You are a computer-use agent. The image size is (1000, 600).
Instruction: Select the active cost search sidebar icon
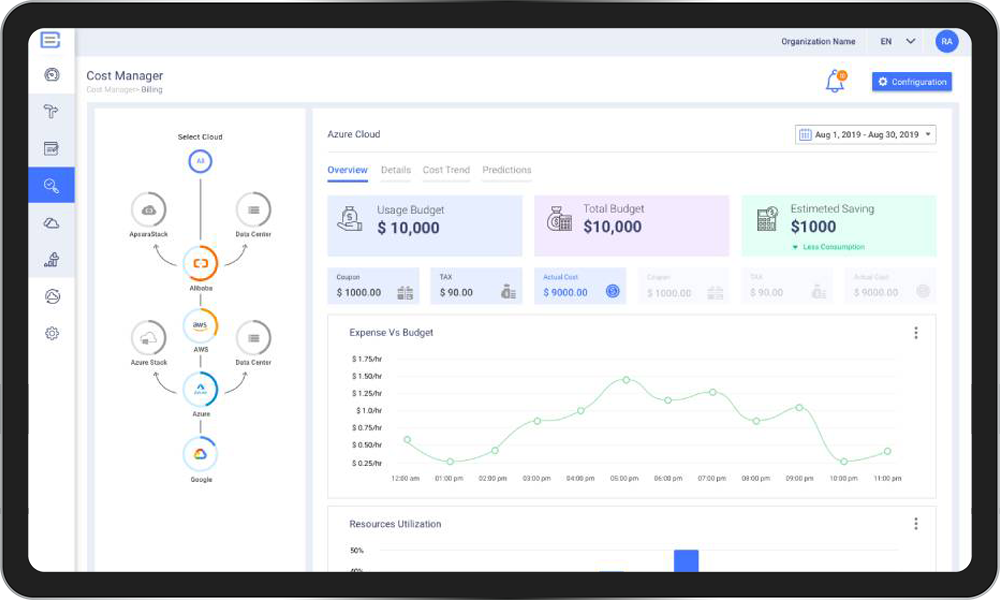pyautogui.click(x=51, y=185)
